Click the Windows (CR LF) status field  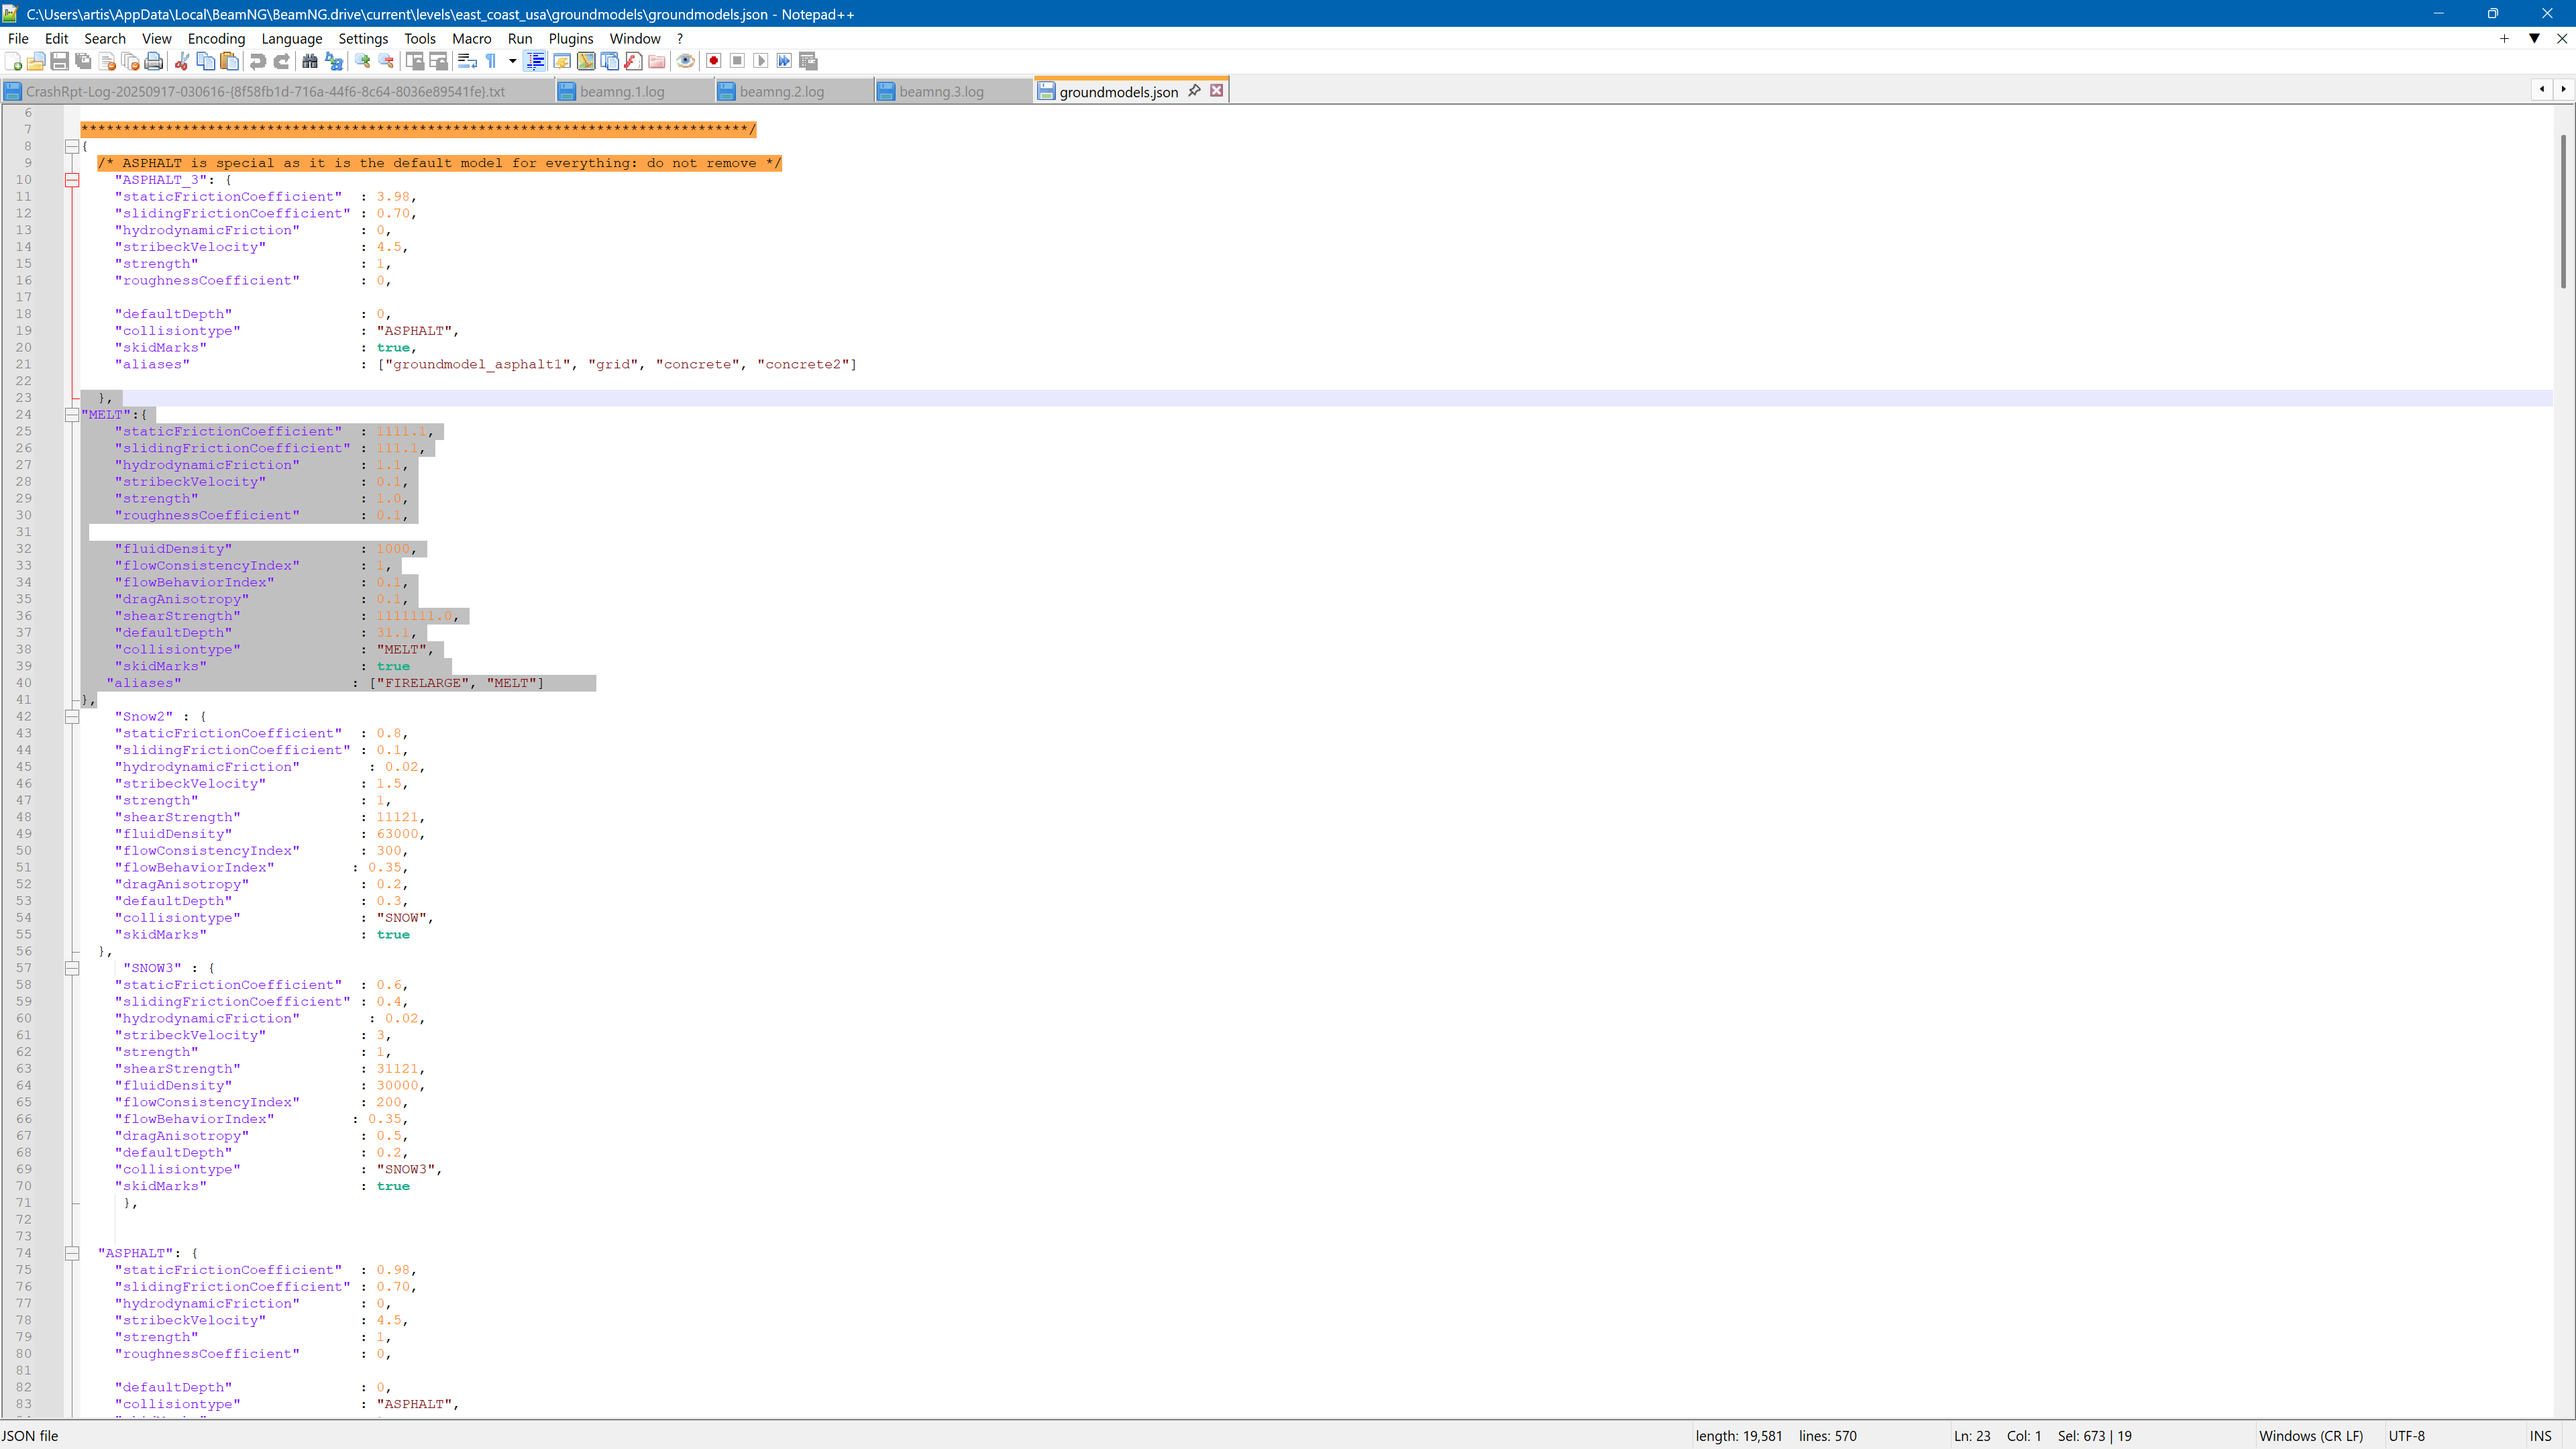tap(2310, 1435)
